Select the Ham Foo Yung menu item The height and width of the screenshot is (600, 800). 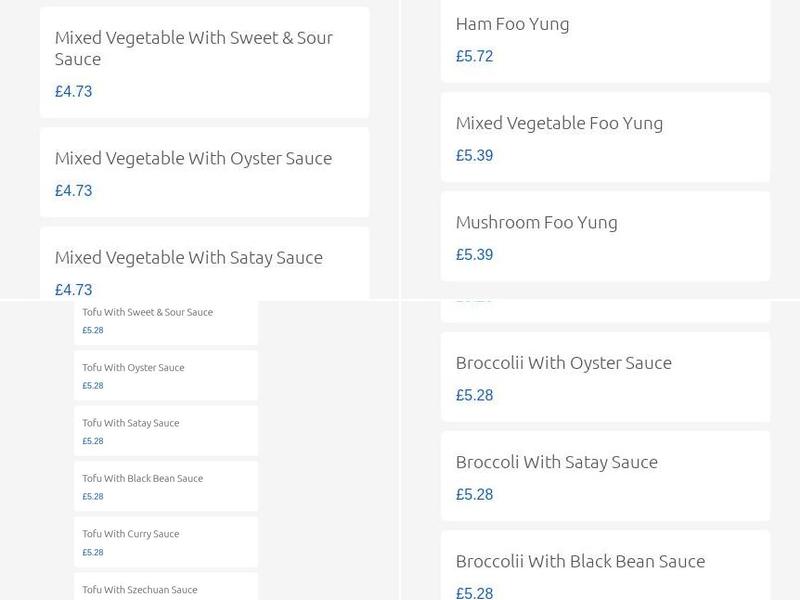[x=511, y=23]
